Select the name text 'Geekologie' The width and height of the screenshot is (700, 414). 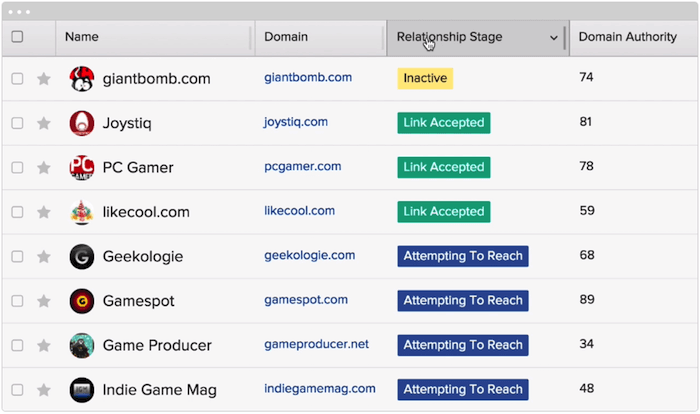pyautogui.click(x=143, y=257)
